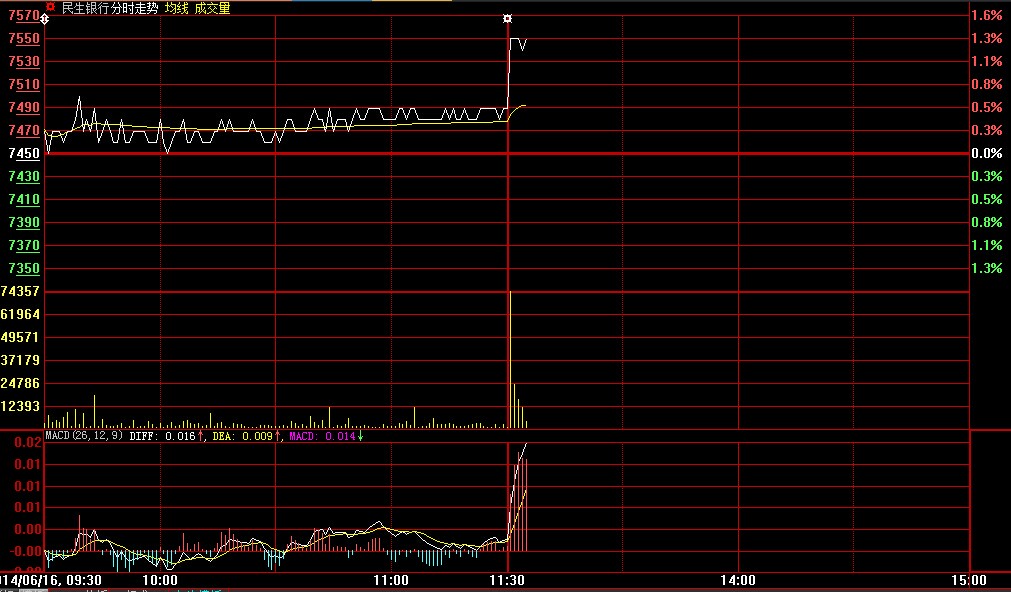Screen dimensions: 1011x592
Task: Click the magenta MACD: 0.014 label
Action: coord(321,436)
